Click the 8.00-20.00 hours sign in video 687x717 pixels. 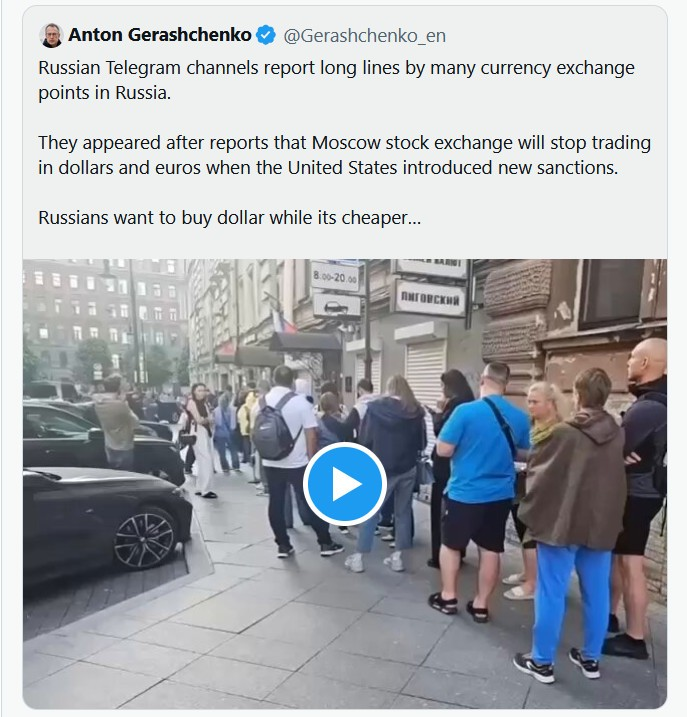pyautogui.click(x=335, y=277)
